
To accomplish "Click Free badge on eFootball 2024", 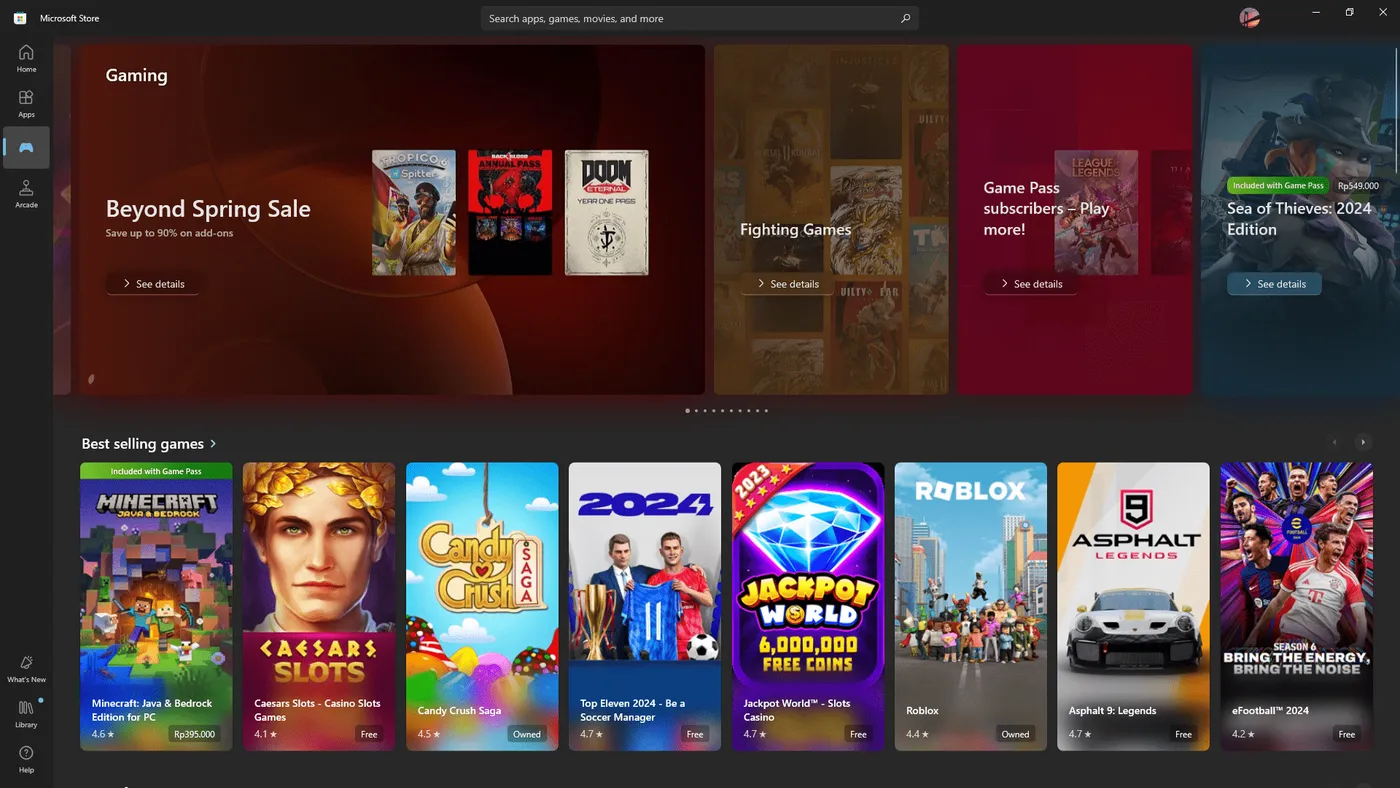I will coord(1347,734).
